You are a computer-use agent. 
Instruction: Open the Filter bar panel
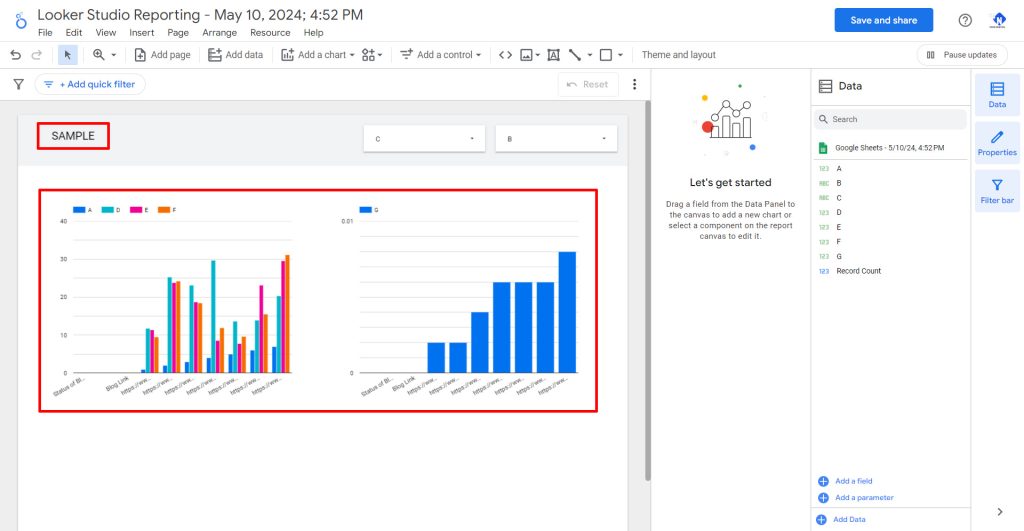coord(996,191)
